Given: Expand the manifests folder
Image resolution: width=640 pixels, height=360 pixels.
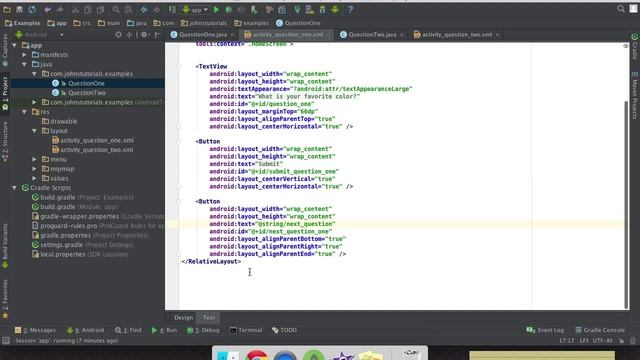Looking at the screenshot, I should pos(24,55).
